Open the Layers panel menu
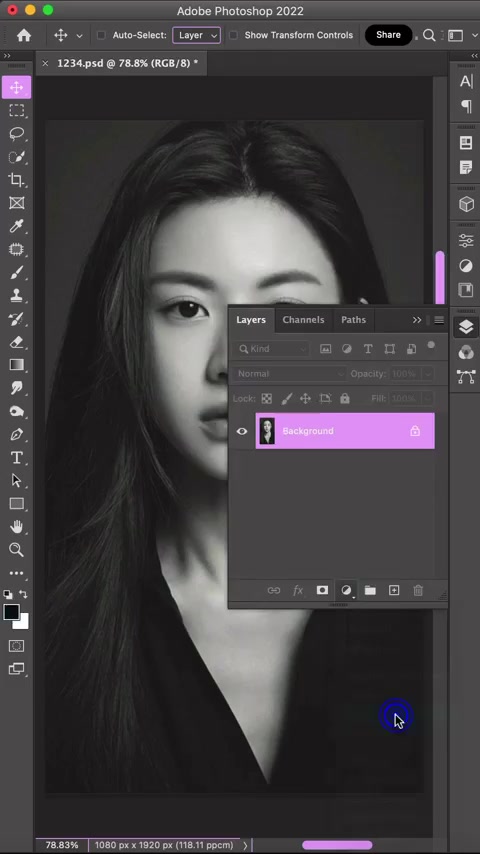This screenshot has width=480, height=854. (439, 320)
